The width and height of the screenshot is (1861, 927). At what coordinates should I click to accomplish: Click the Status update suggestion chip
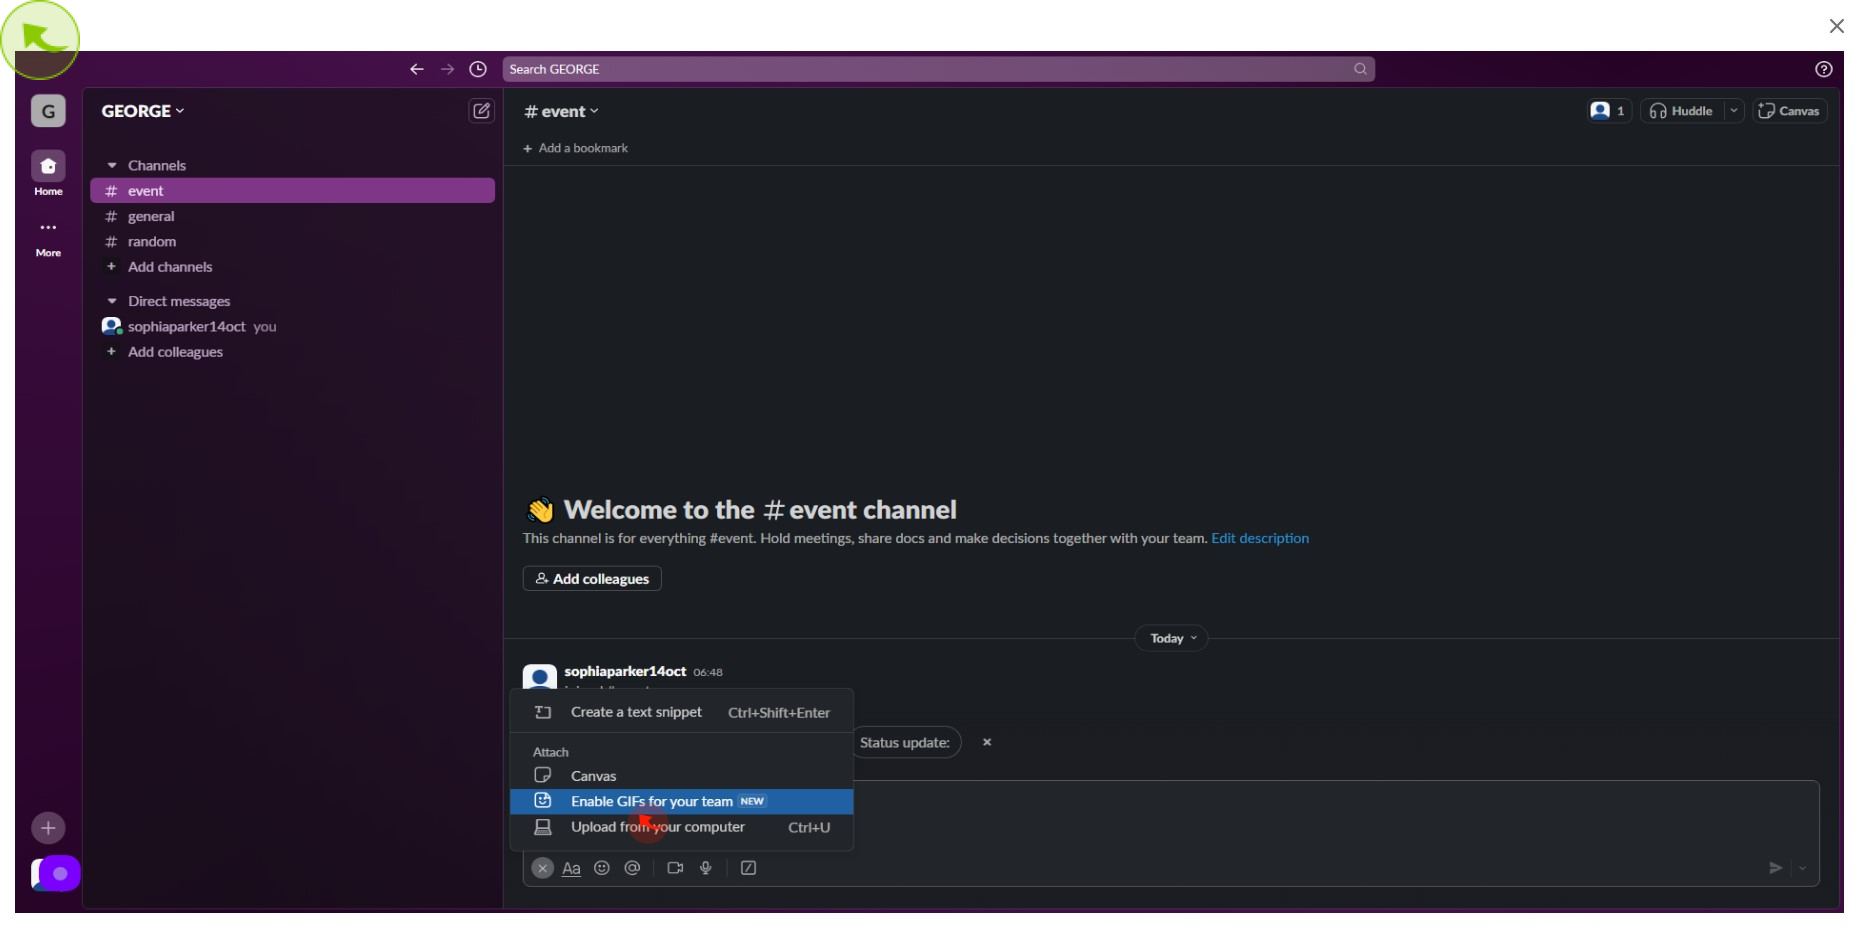click(905, 742)
